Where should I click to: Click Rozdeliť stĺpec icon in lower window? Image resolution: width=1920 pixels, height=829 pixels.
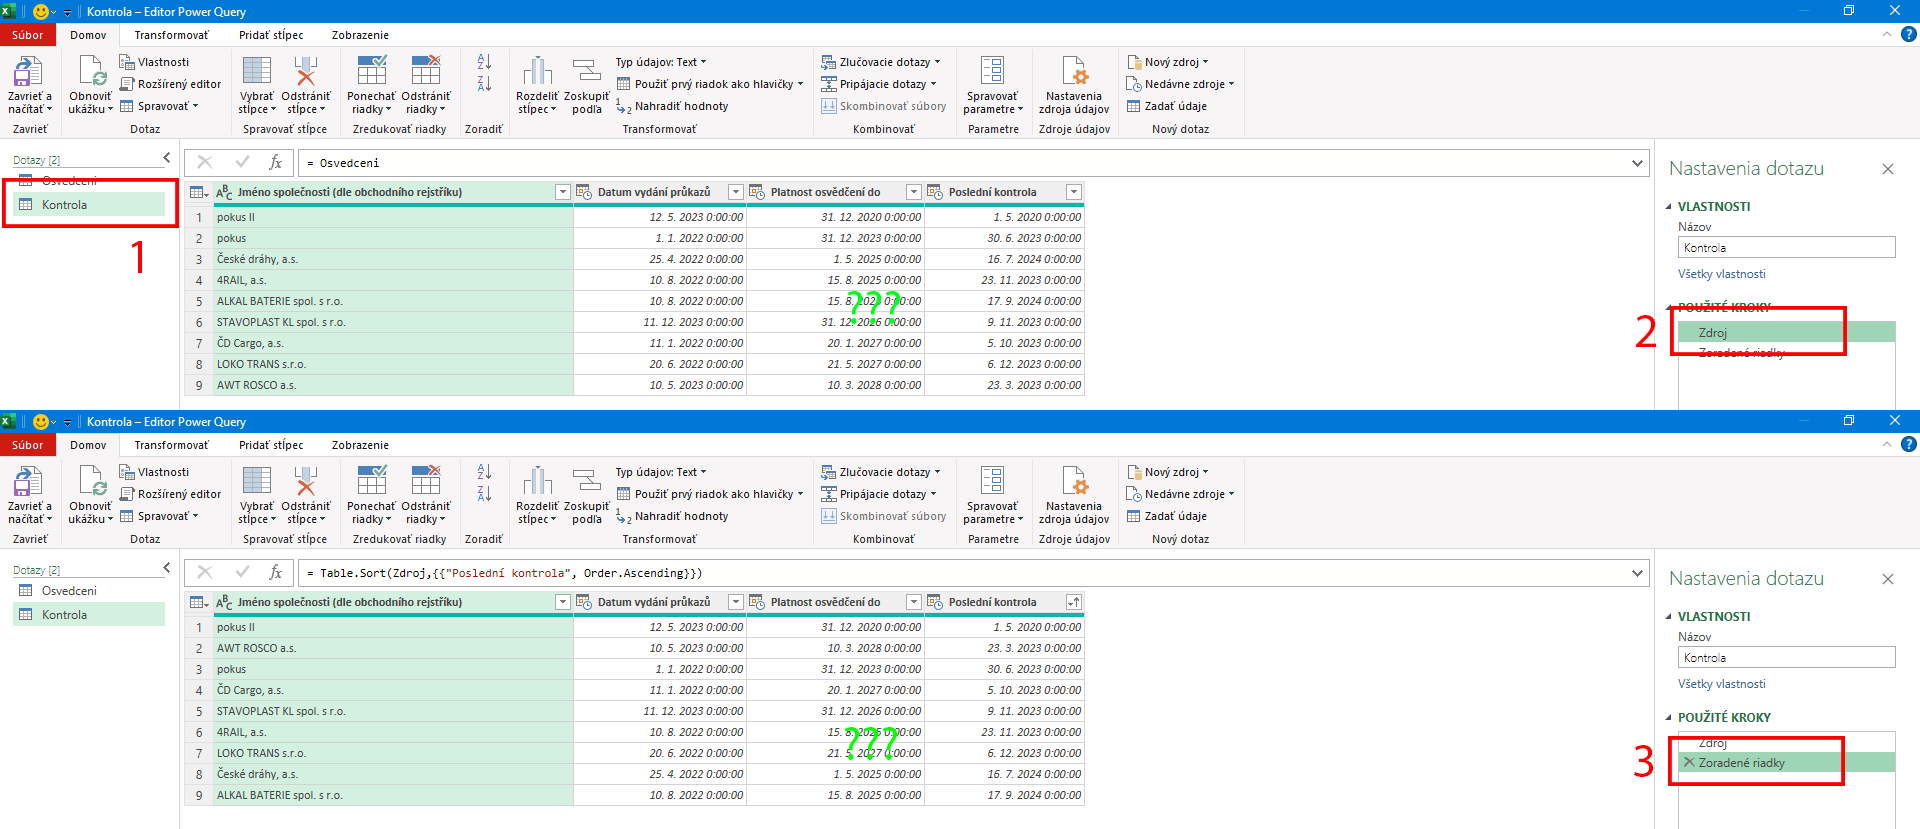(x=537, y=482)
